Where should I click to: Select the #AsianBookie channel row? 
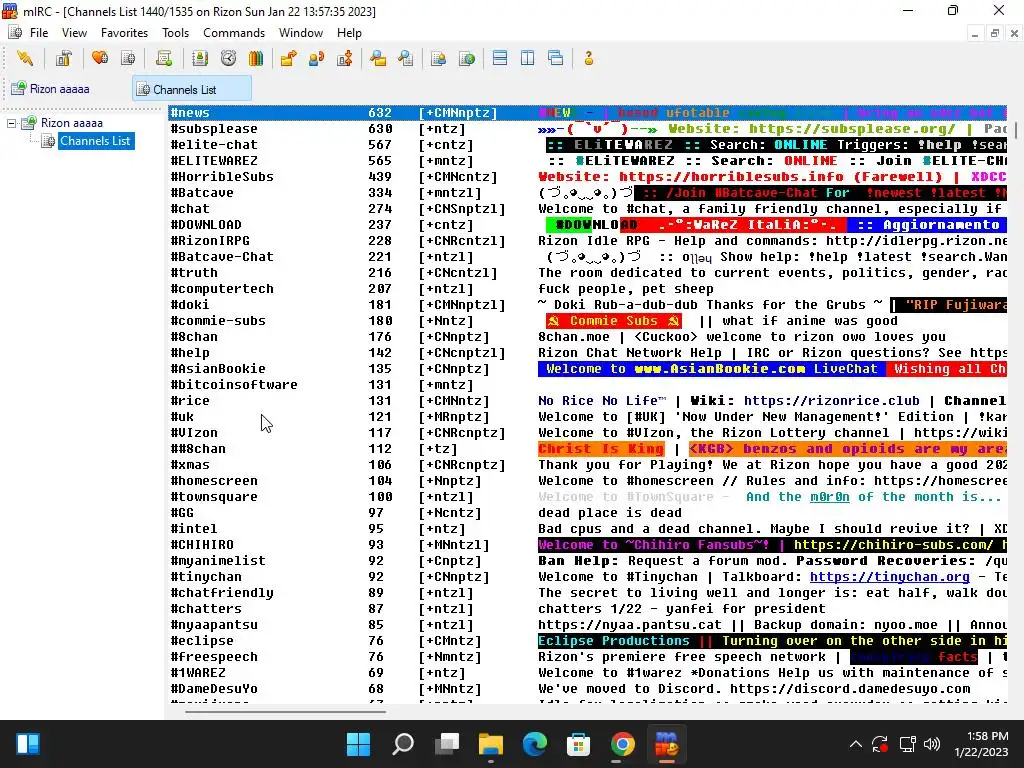click(587, 369)
